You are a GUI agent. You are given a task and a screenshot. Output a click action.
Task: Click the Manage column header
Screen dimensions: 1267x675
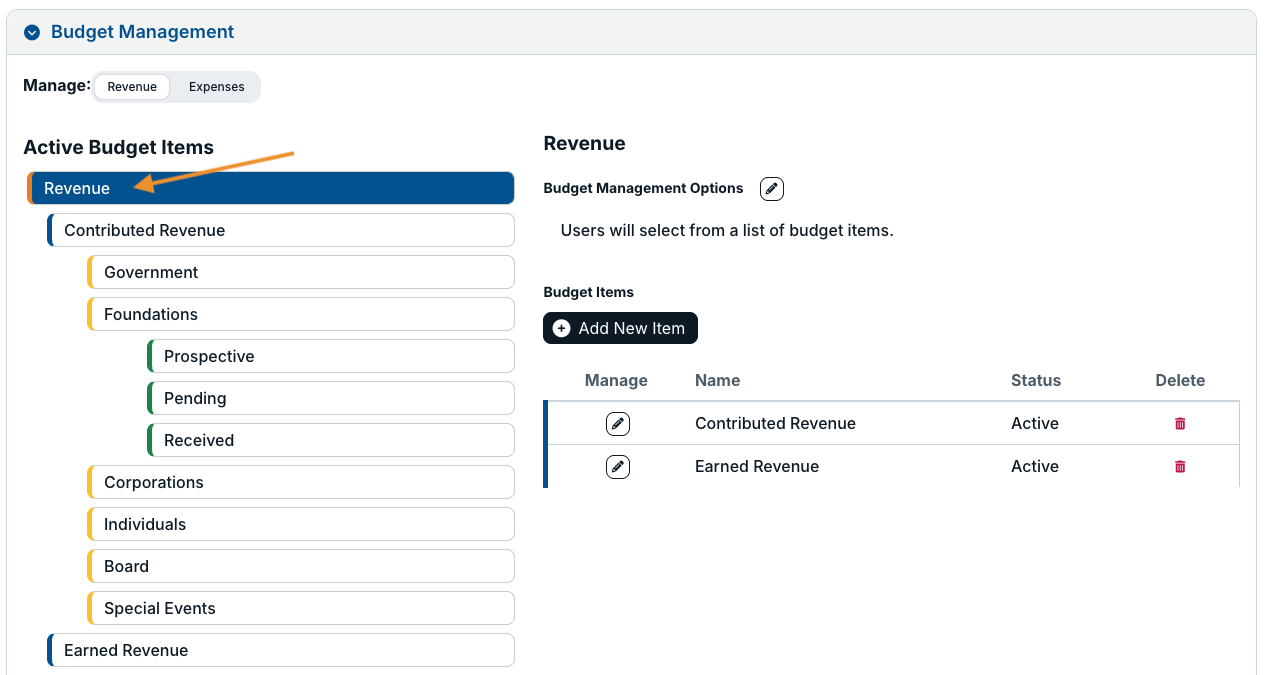coord(616,380)
